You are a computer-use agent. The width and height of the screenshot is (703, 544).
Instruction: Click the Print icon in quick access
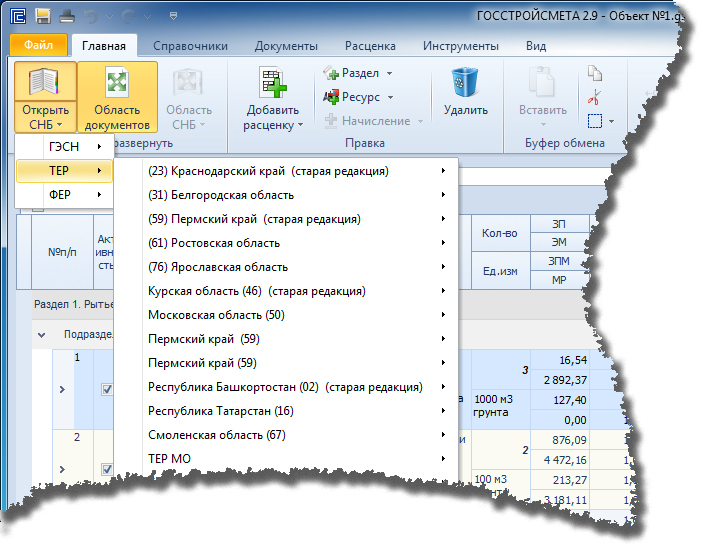point(67,17)
